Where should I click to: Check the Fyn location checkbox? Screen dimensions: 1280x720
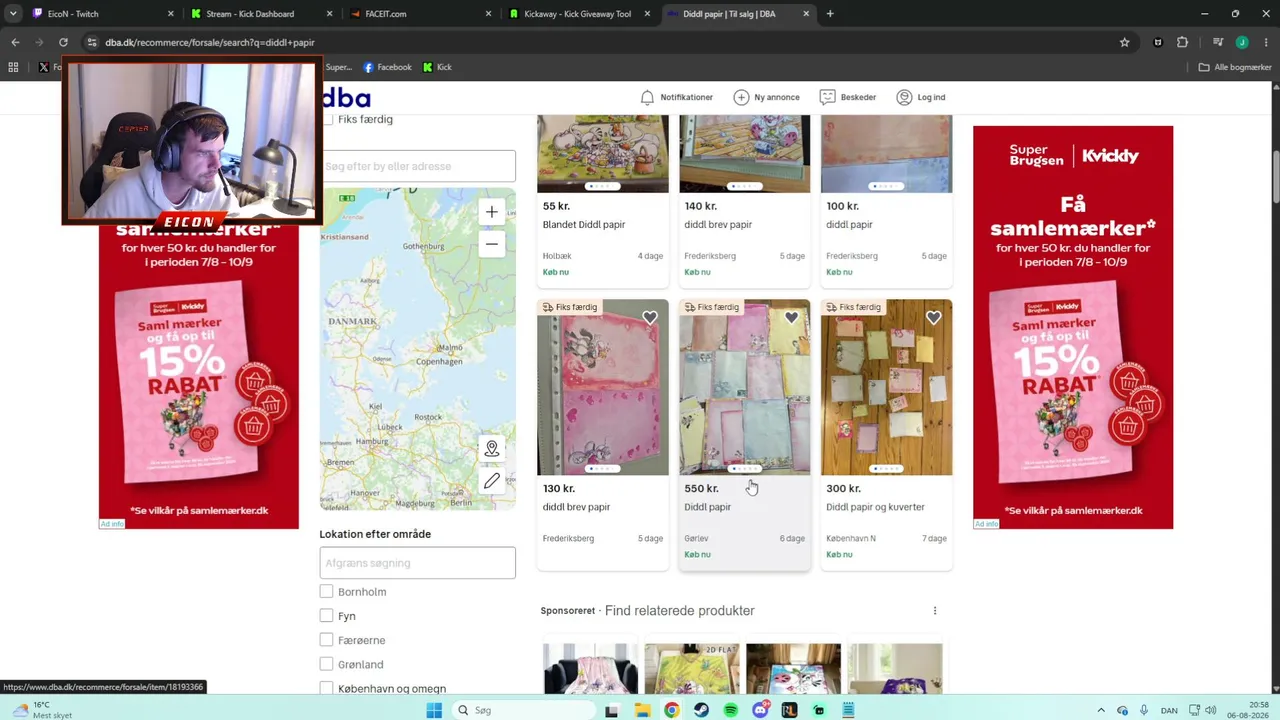tap(326, 616)
